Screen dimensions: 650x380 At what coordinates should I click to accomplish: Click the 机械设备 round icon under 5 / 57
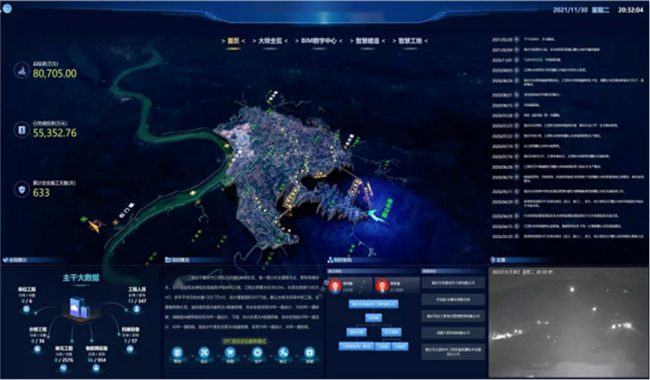(x=130, y=349)
